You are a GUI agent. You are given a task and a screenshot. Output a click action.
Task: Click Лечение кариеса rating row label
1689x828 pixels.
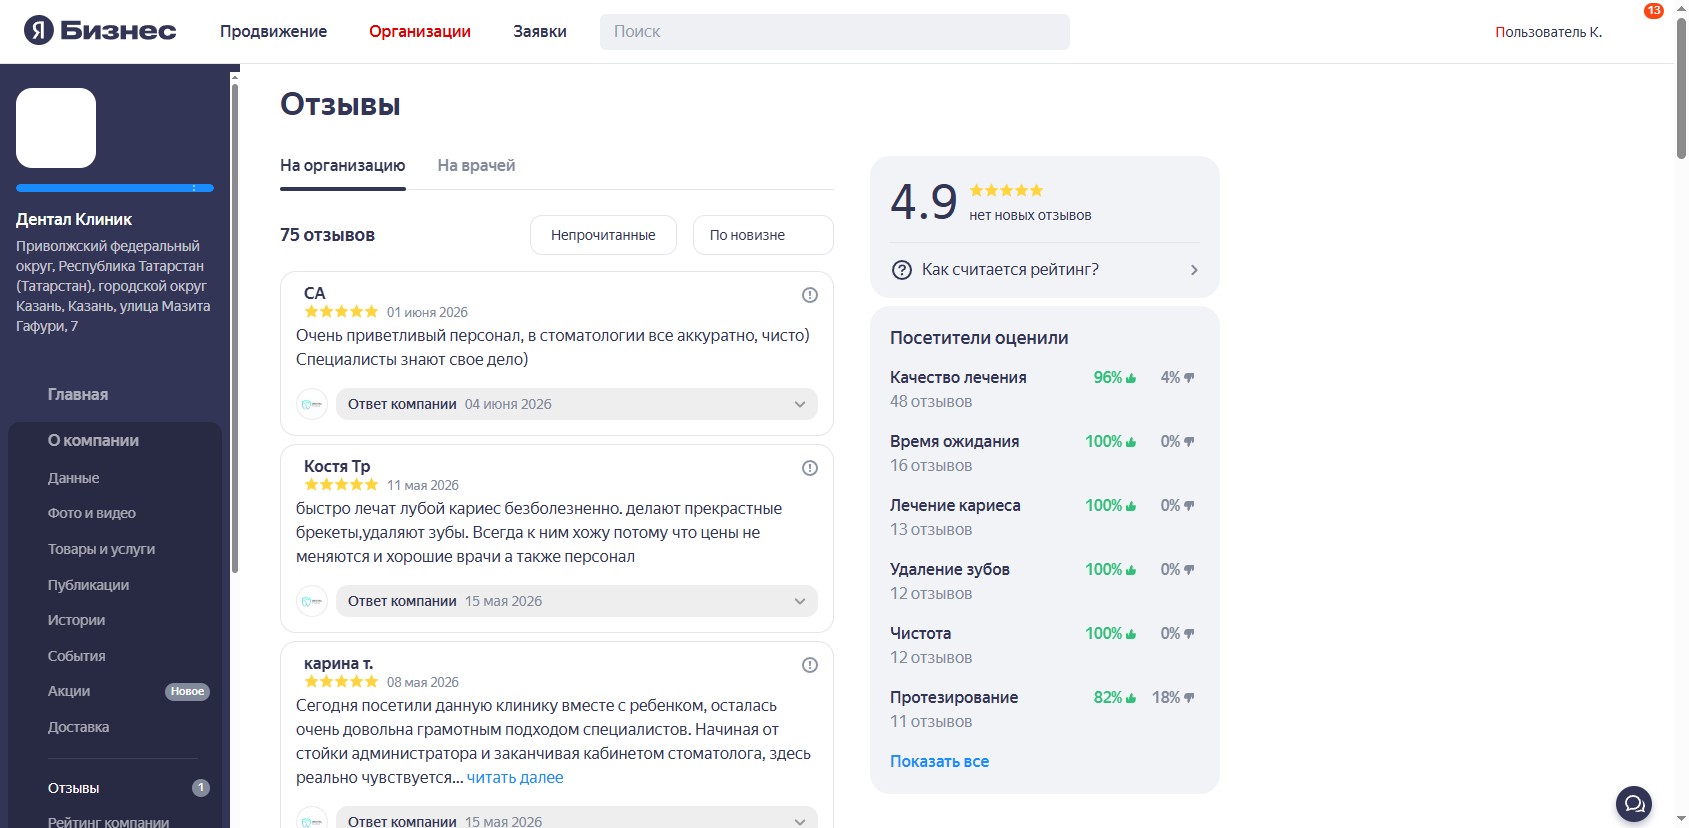point(955,506)
